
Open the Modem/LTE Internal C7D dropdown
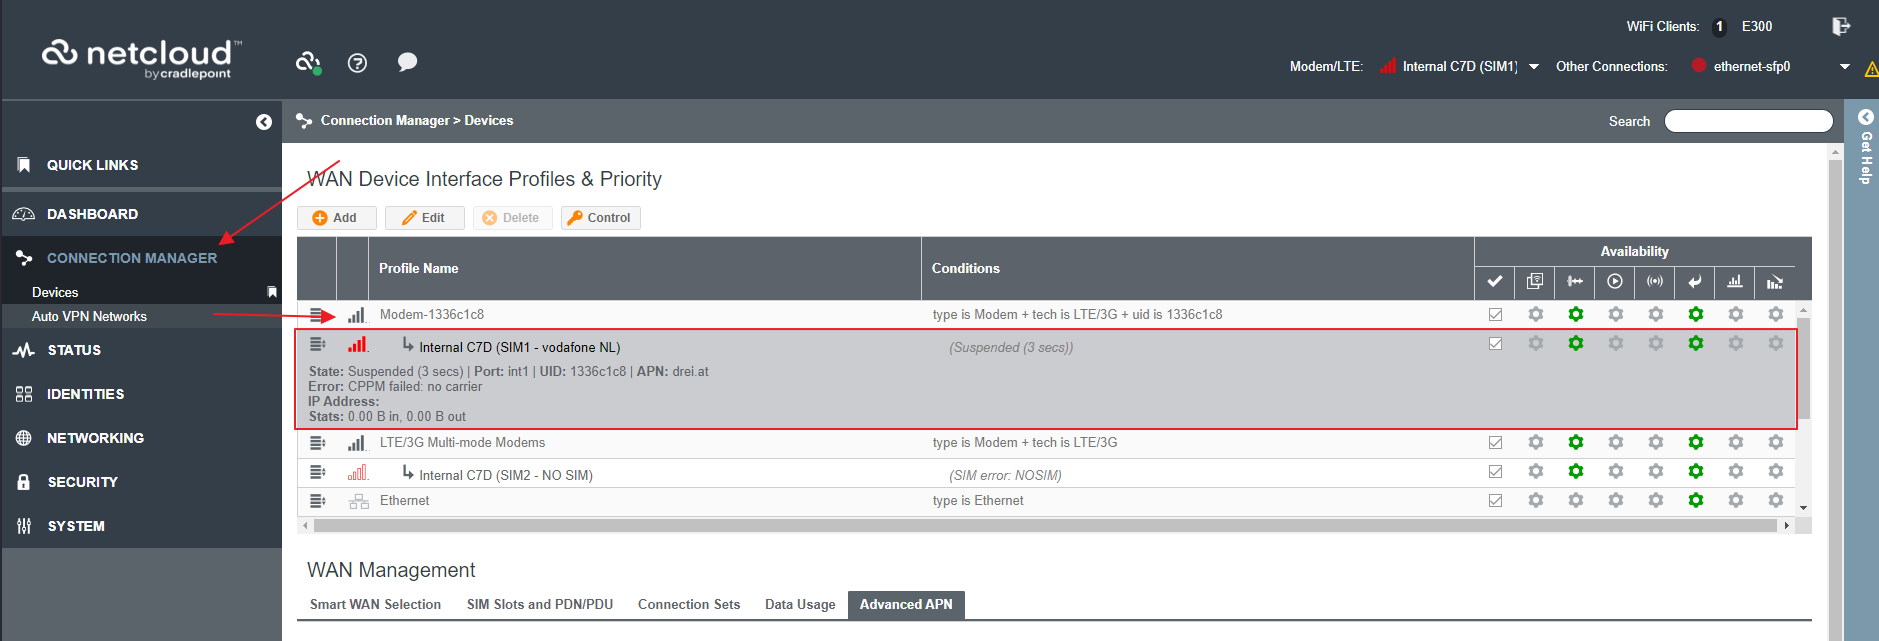click(1533, 67)
